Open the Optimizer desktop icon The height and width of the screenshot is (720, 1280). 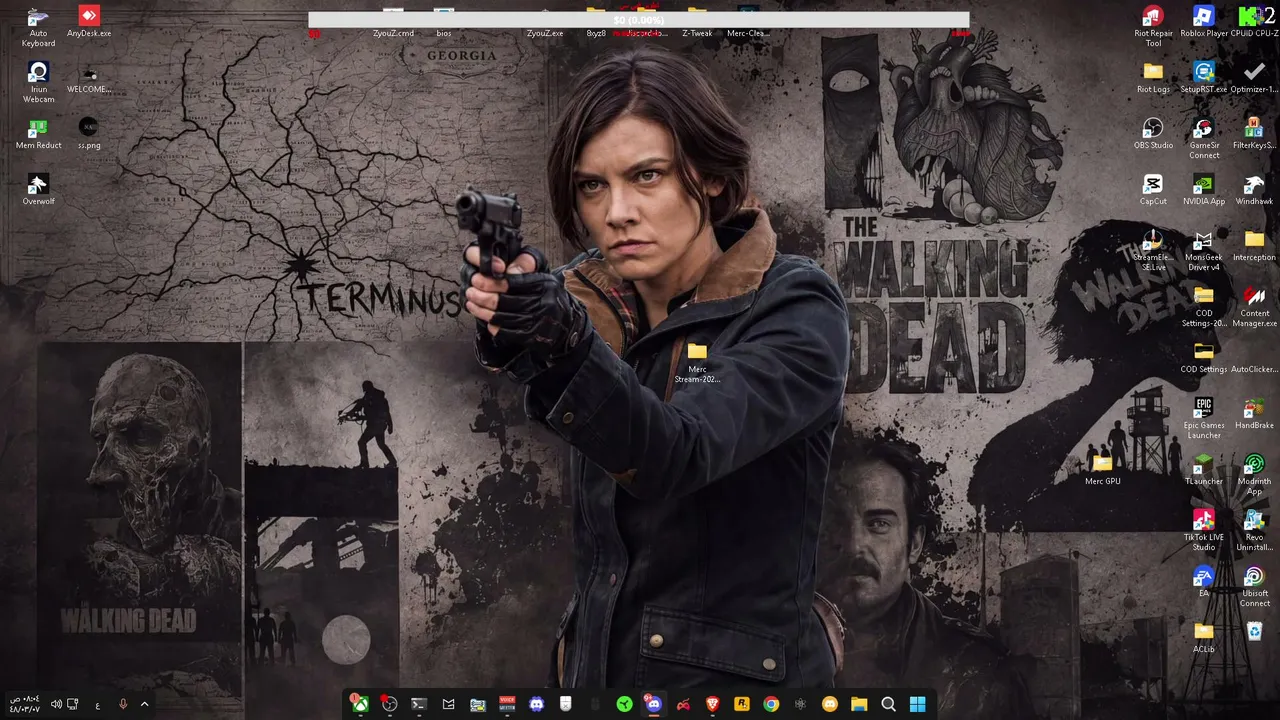[x=1254, y=78]
